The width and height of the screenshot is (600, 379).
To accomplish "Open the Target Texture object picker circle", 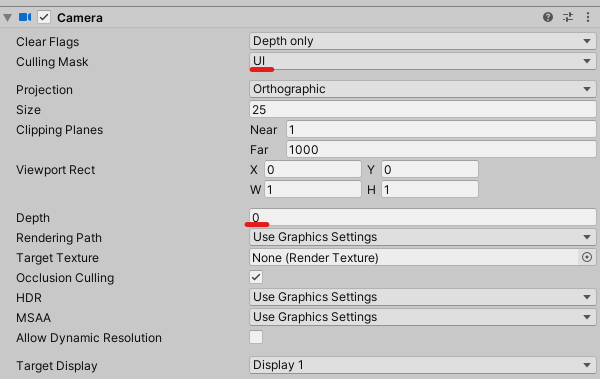I will tap(587, 257).
